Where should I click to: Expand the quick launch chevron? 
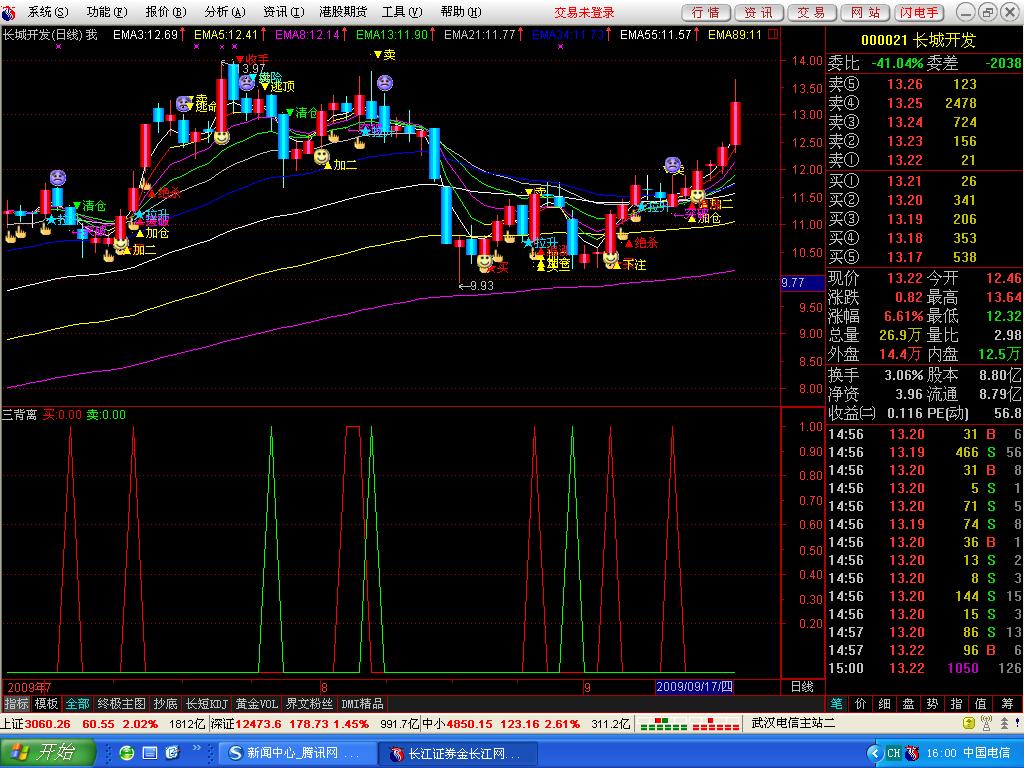pyautogui.click(x=197, y=748)
